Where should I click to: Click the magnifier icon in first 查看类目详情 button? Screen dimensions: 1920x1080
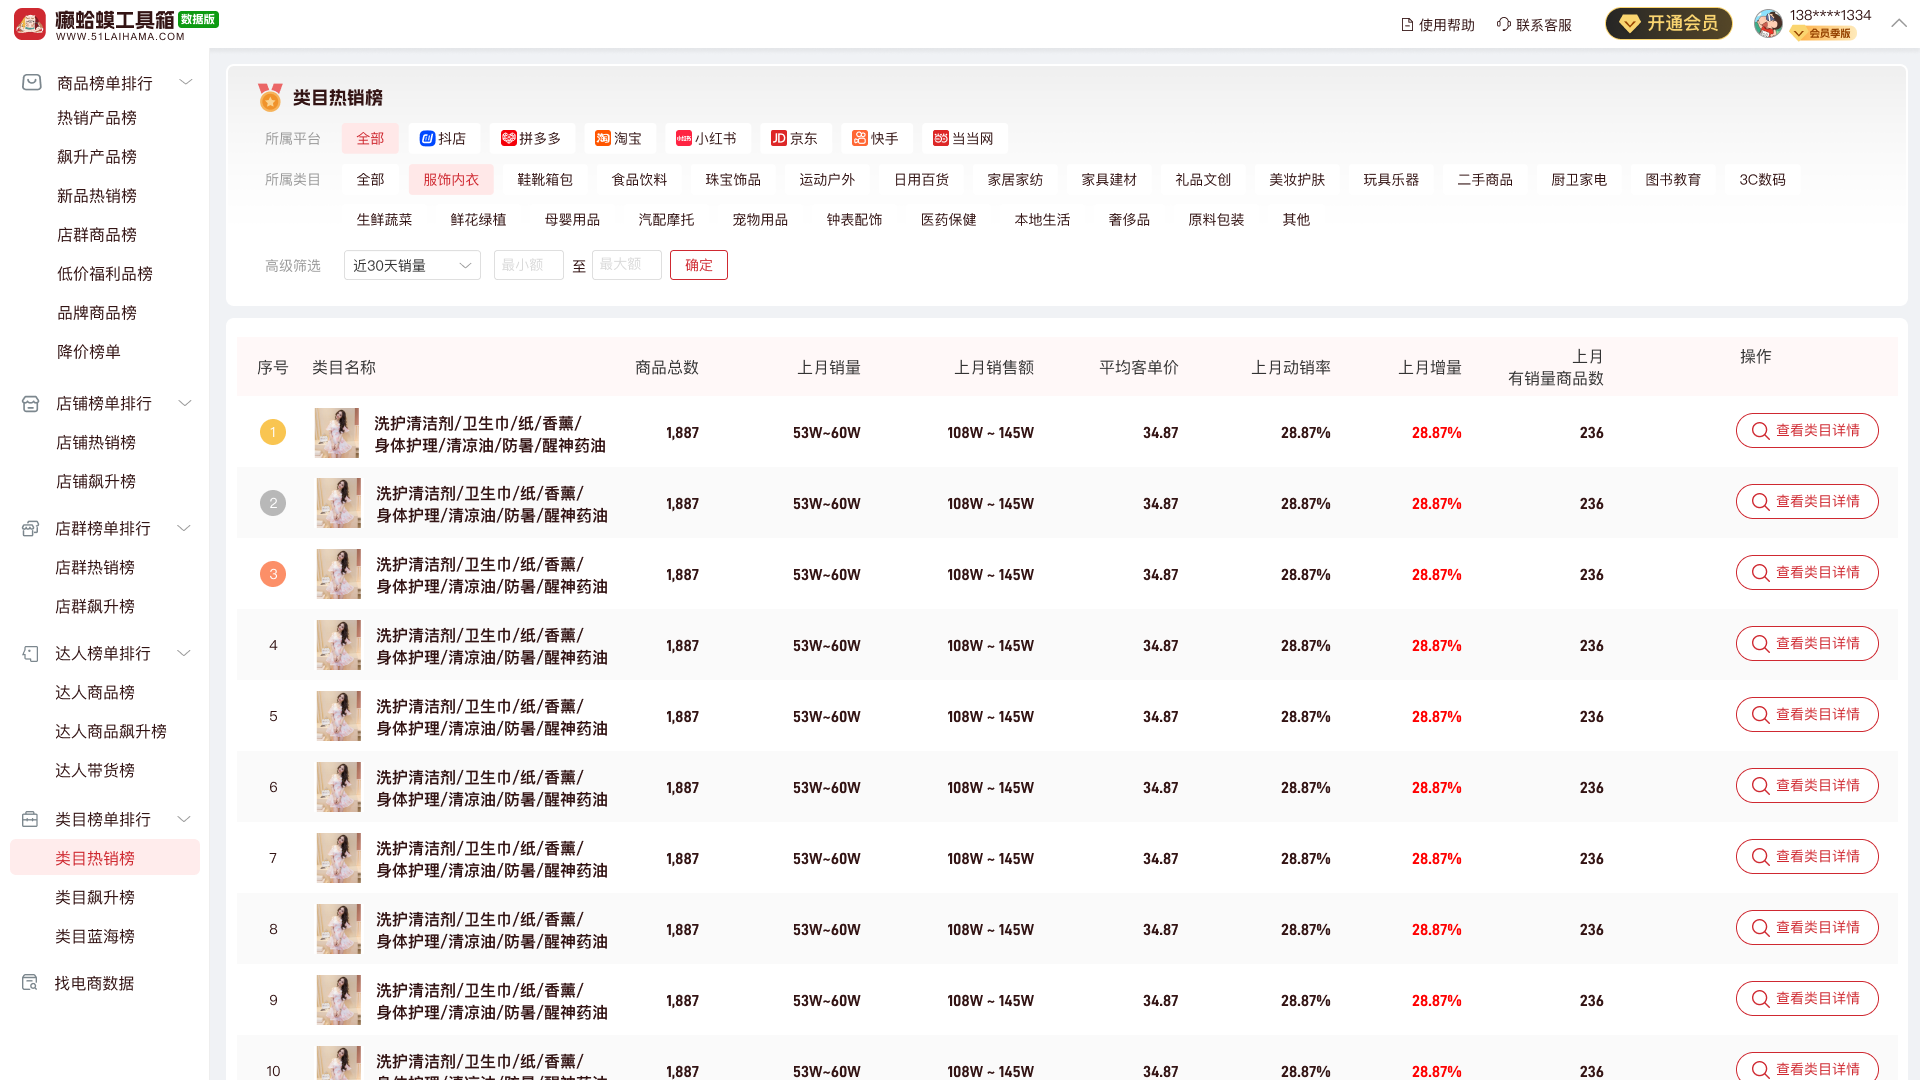click(1761, 431)
